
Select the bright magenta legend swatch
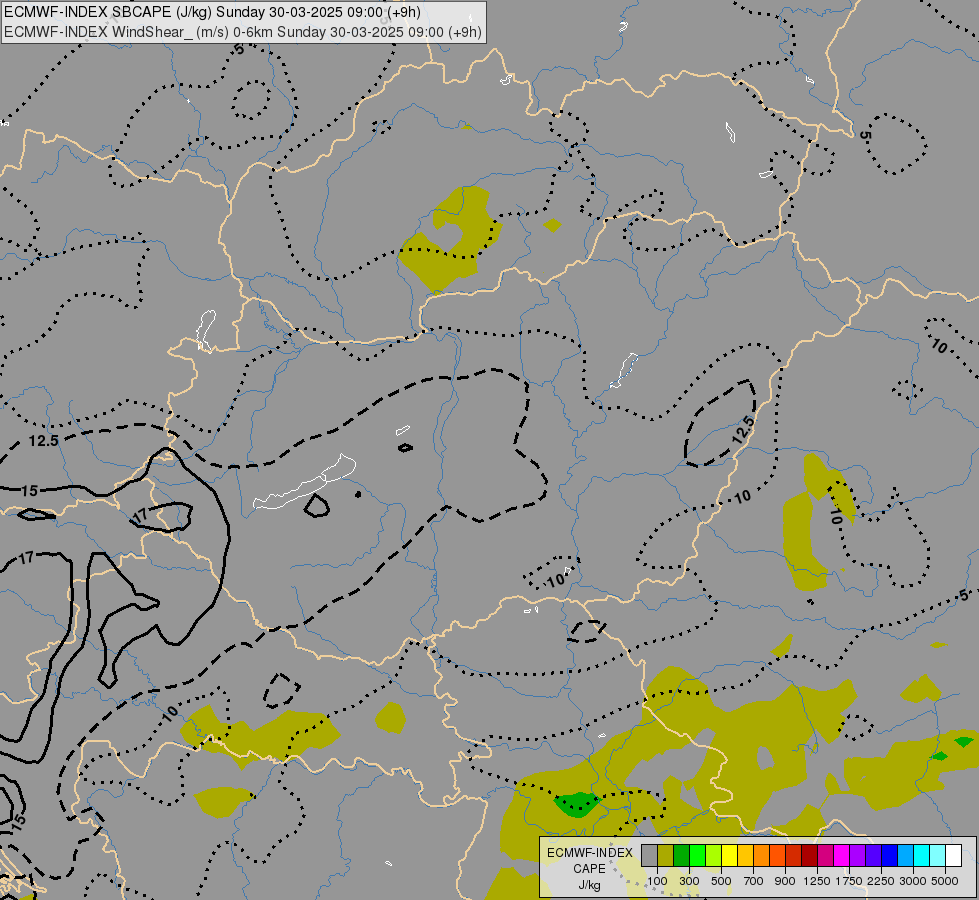(x=842, y=856)
